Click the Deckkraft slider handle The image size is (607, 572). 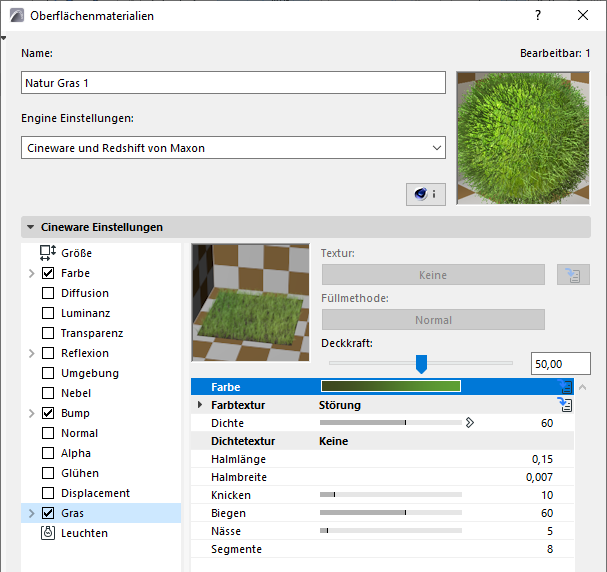pos(421,363)
